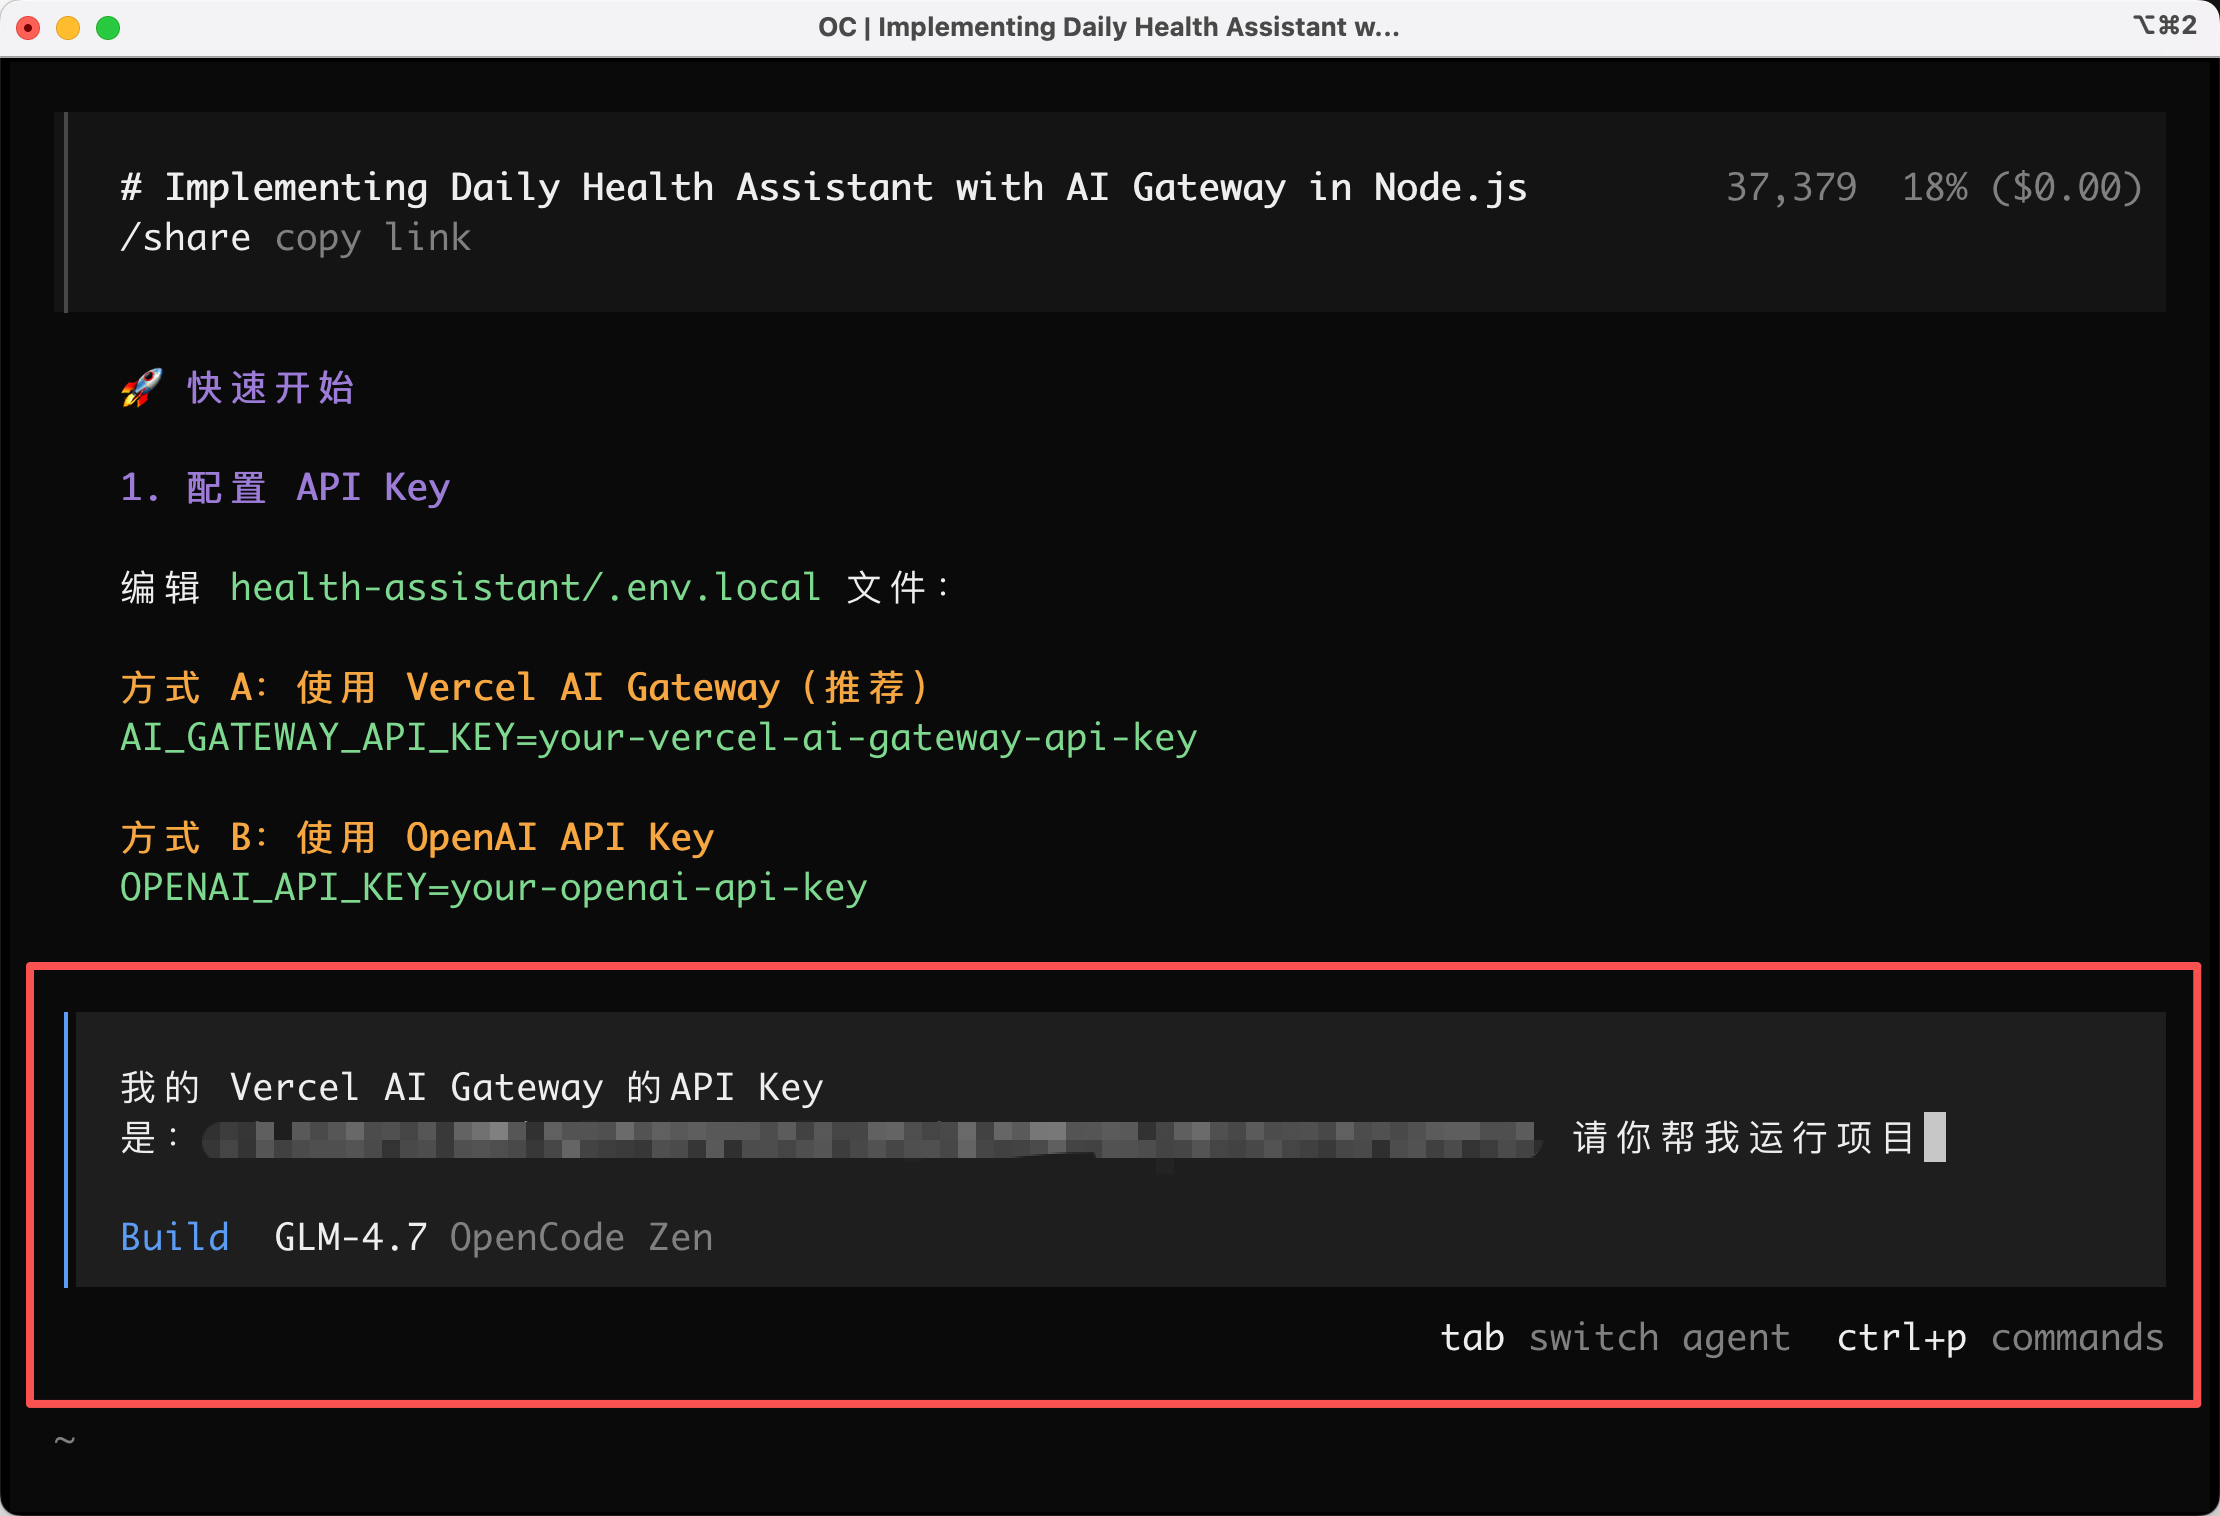Viewport: 2220px width, 1516px height.
Task: Click the red close window button
Action: tap(29, 27)
